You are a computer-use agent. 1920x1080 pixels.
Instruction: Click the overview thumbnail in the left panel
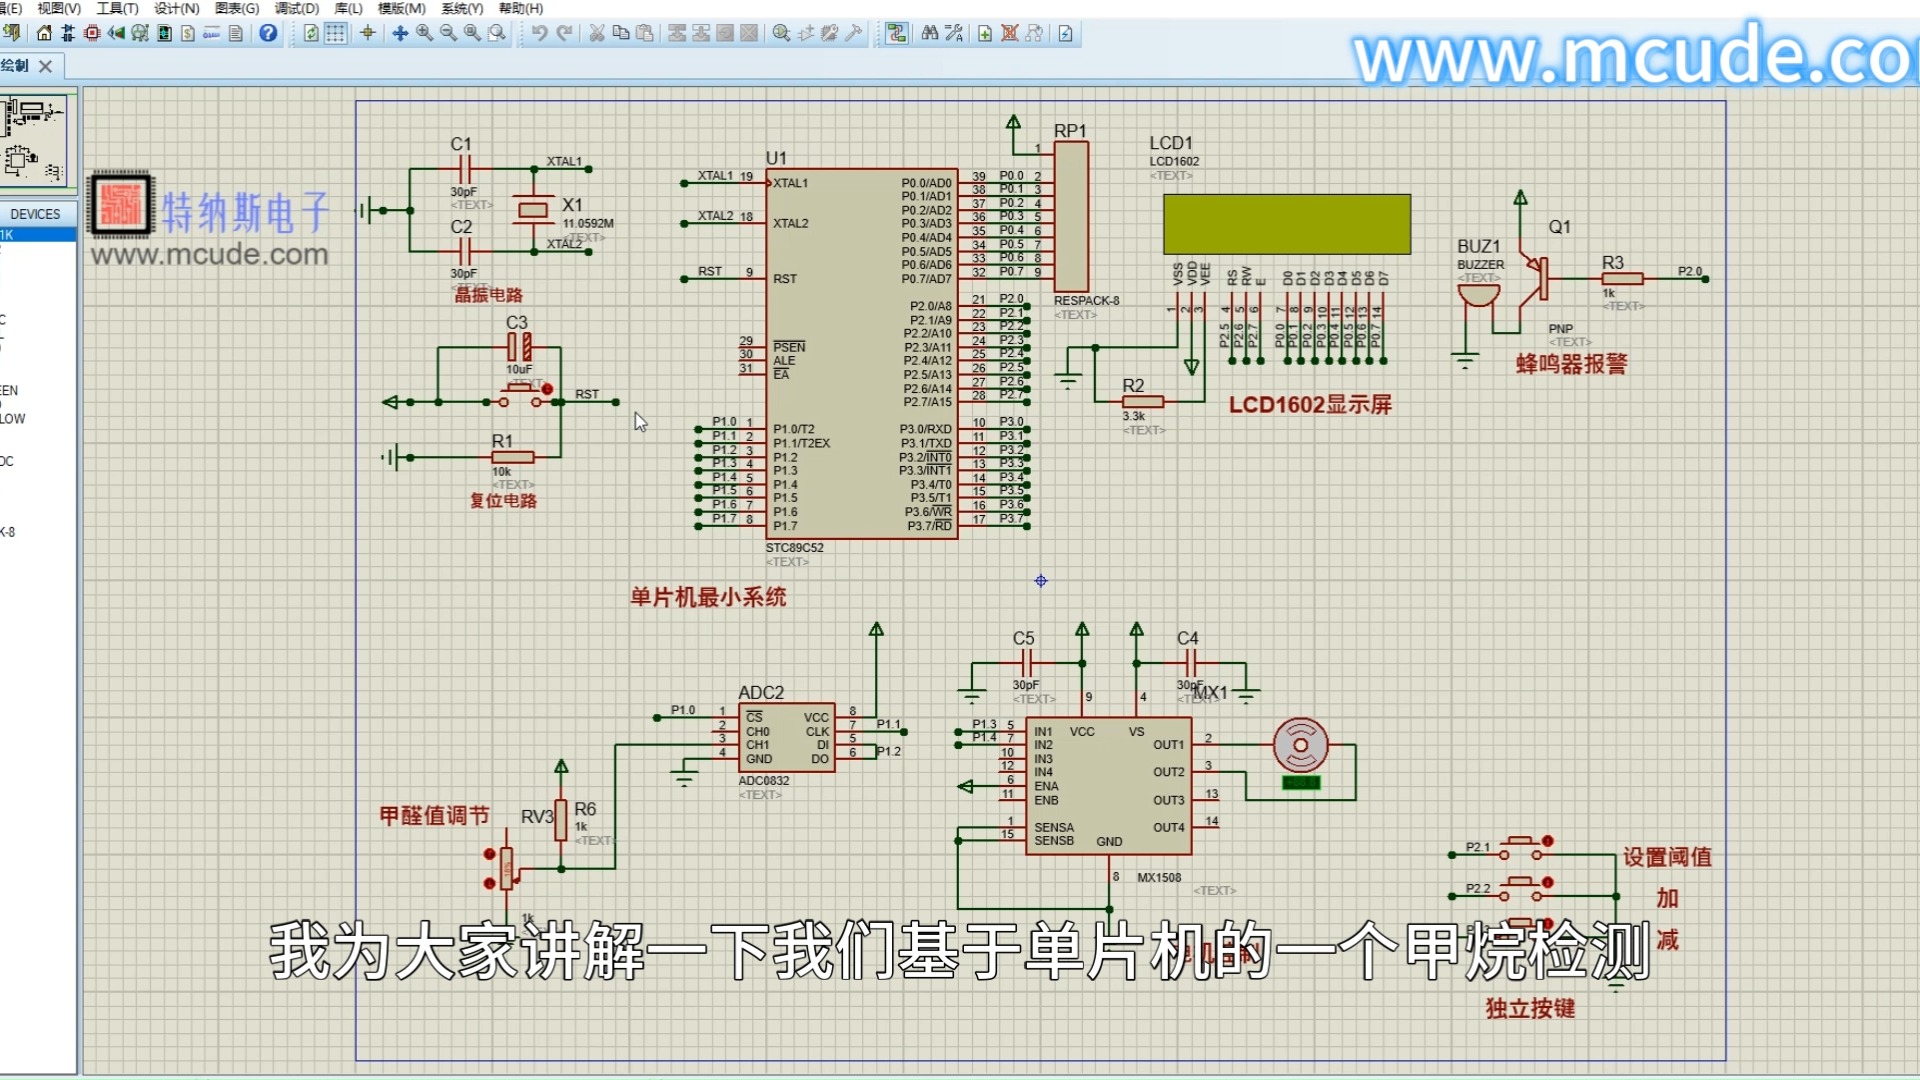click(x=35, y=140)
